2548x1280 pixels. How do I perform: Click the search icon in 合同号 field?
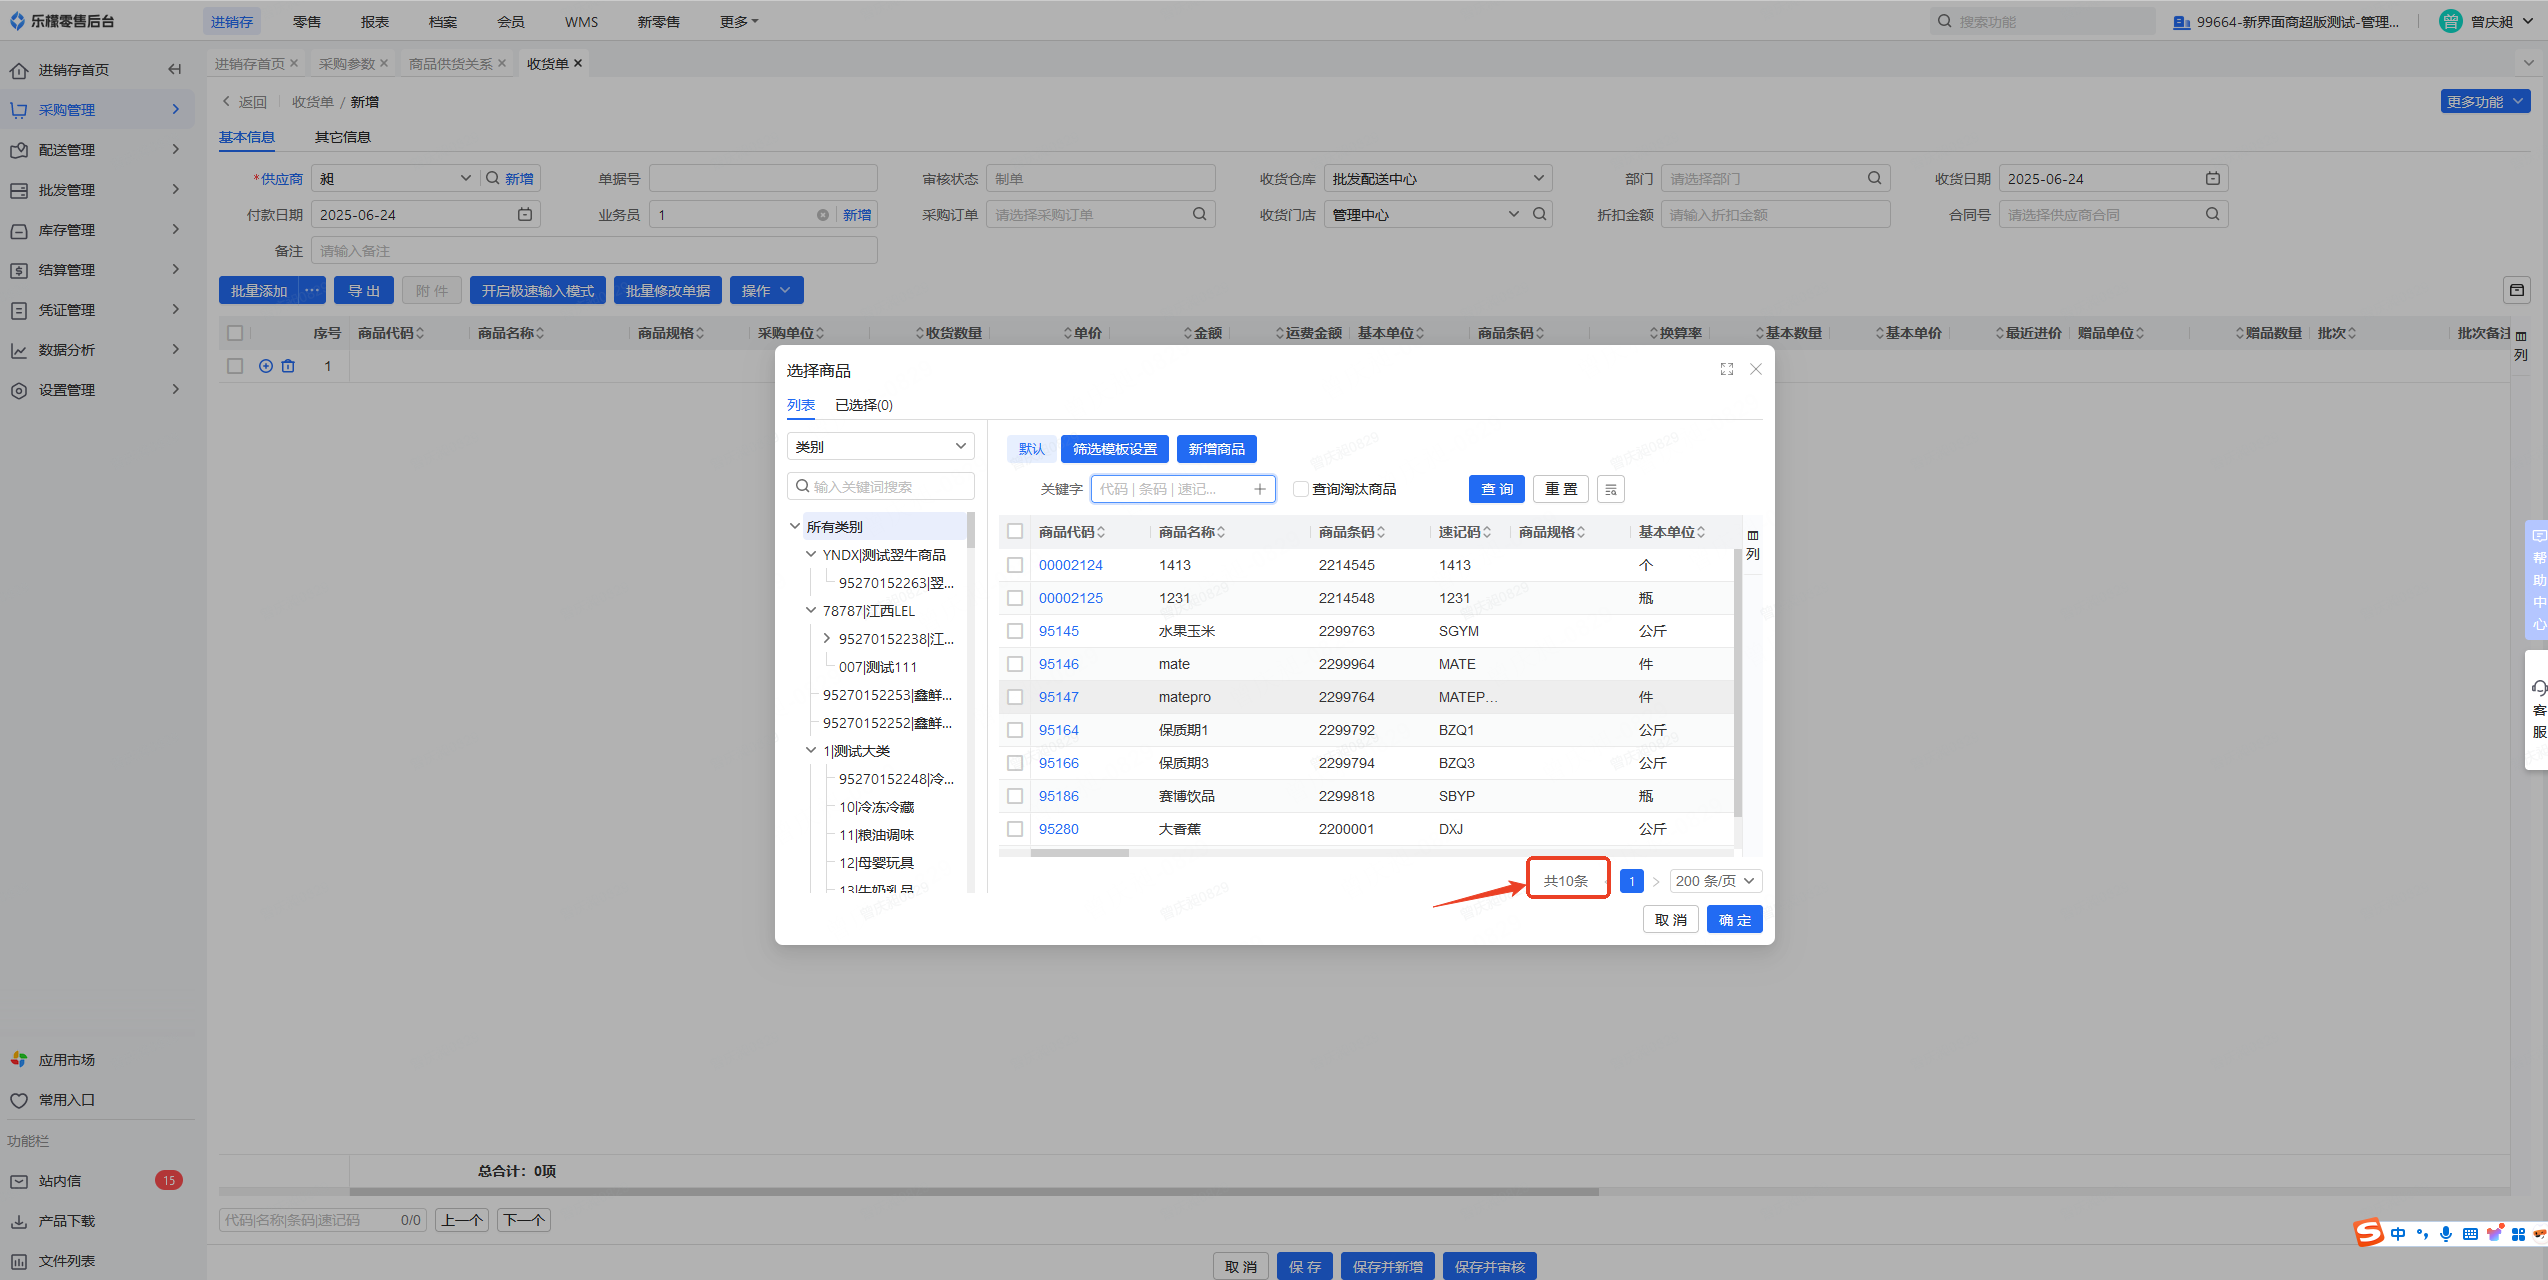tap(2212, 214)
